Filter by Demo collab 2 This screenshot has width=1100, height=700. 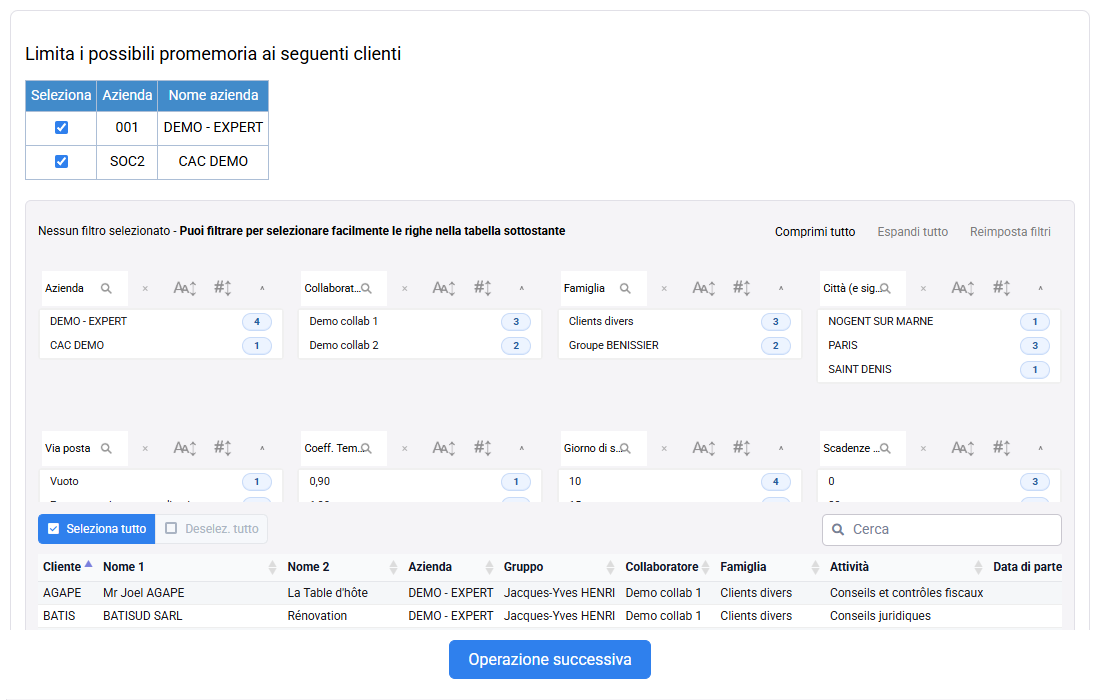(x=420, y=345)
